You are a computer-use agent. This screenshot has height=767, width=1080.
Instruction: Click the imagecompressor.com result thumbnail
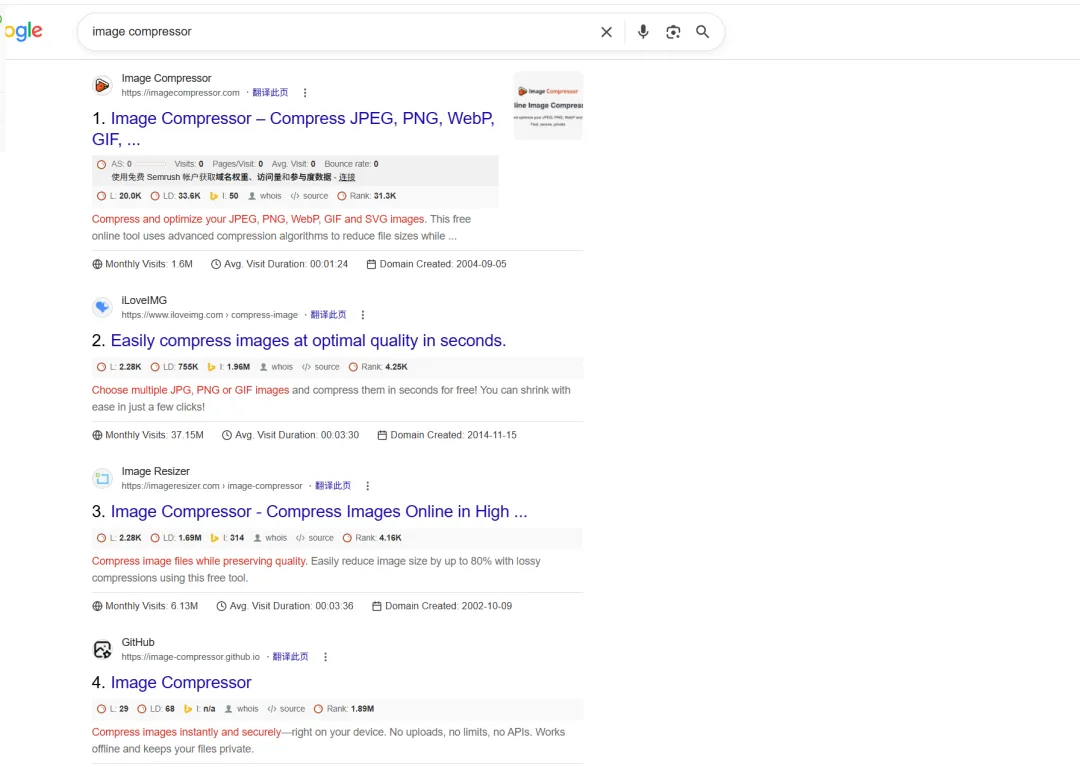[x=548, y=105]
